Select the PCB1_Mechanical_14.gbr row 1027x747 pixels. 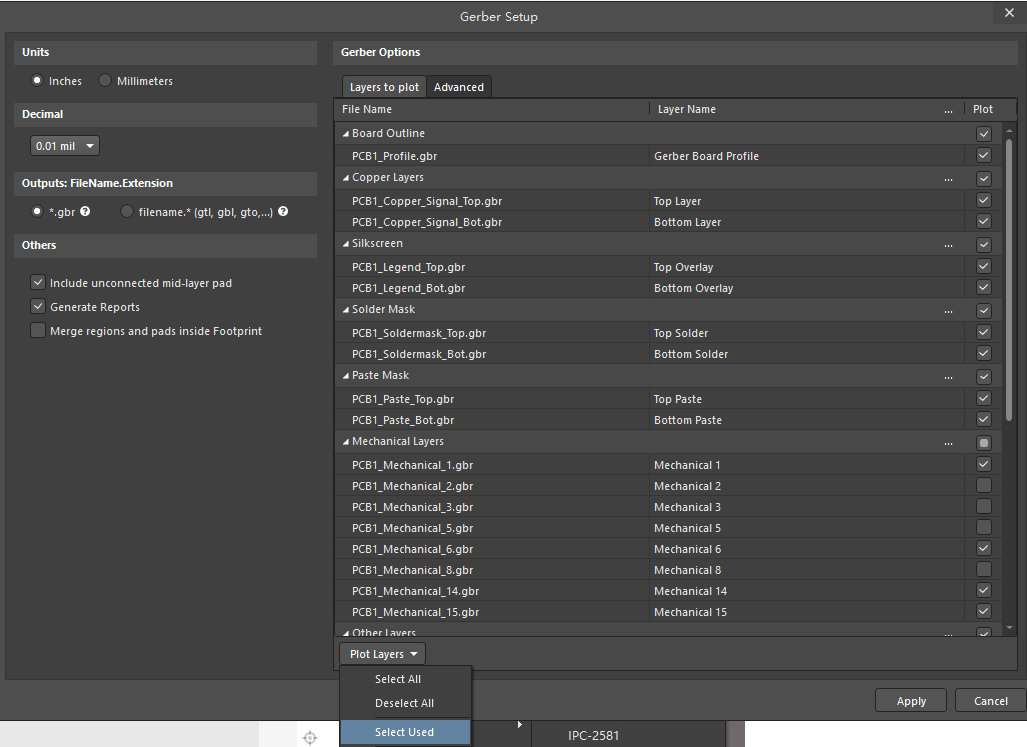coord(668,591)
